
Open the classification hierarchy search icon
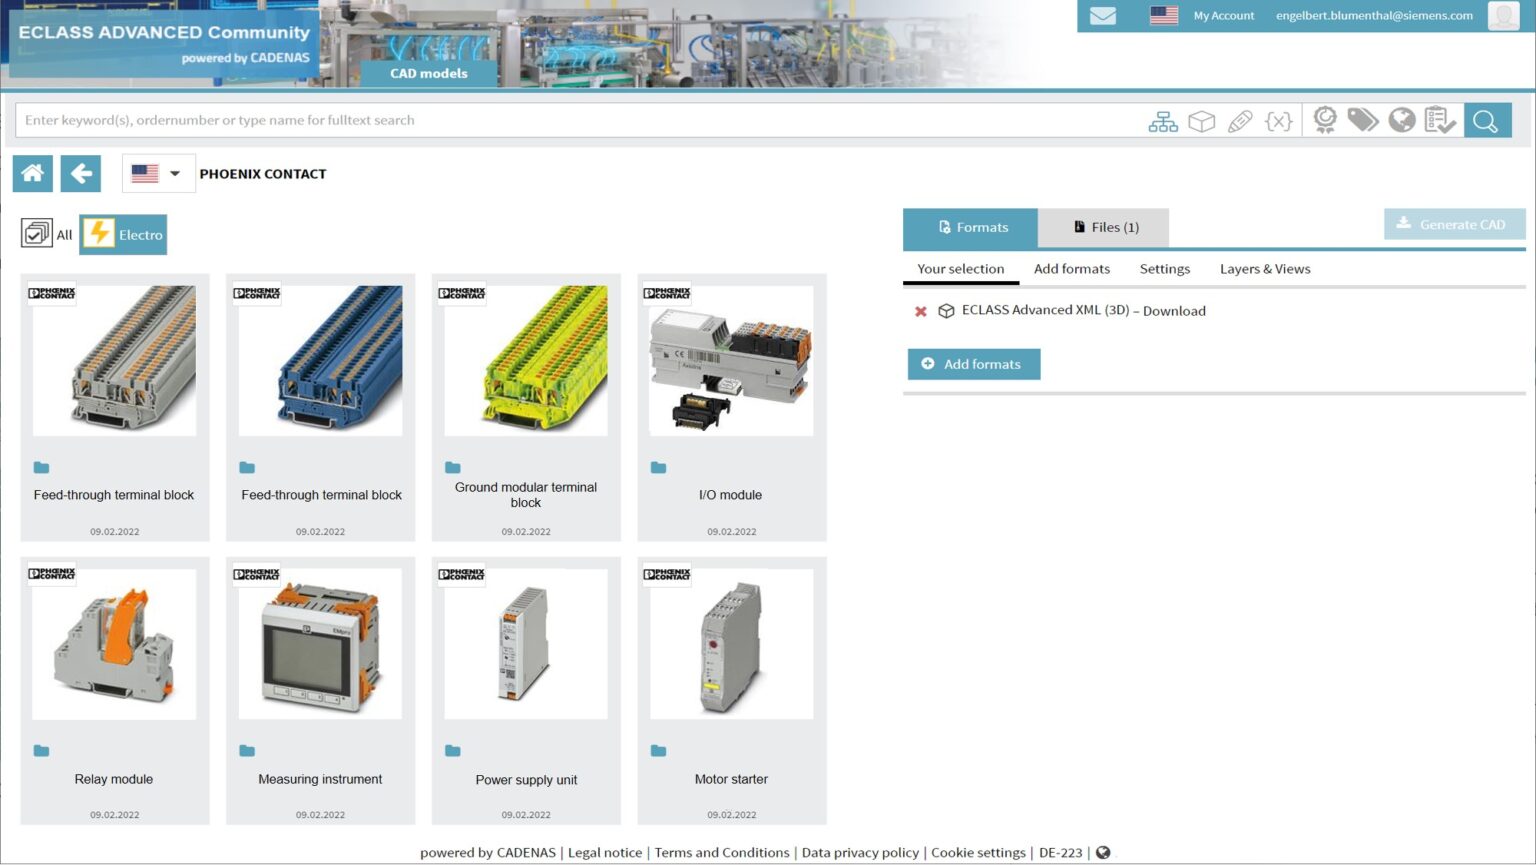(x=1162, y=121)
